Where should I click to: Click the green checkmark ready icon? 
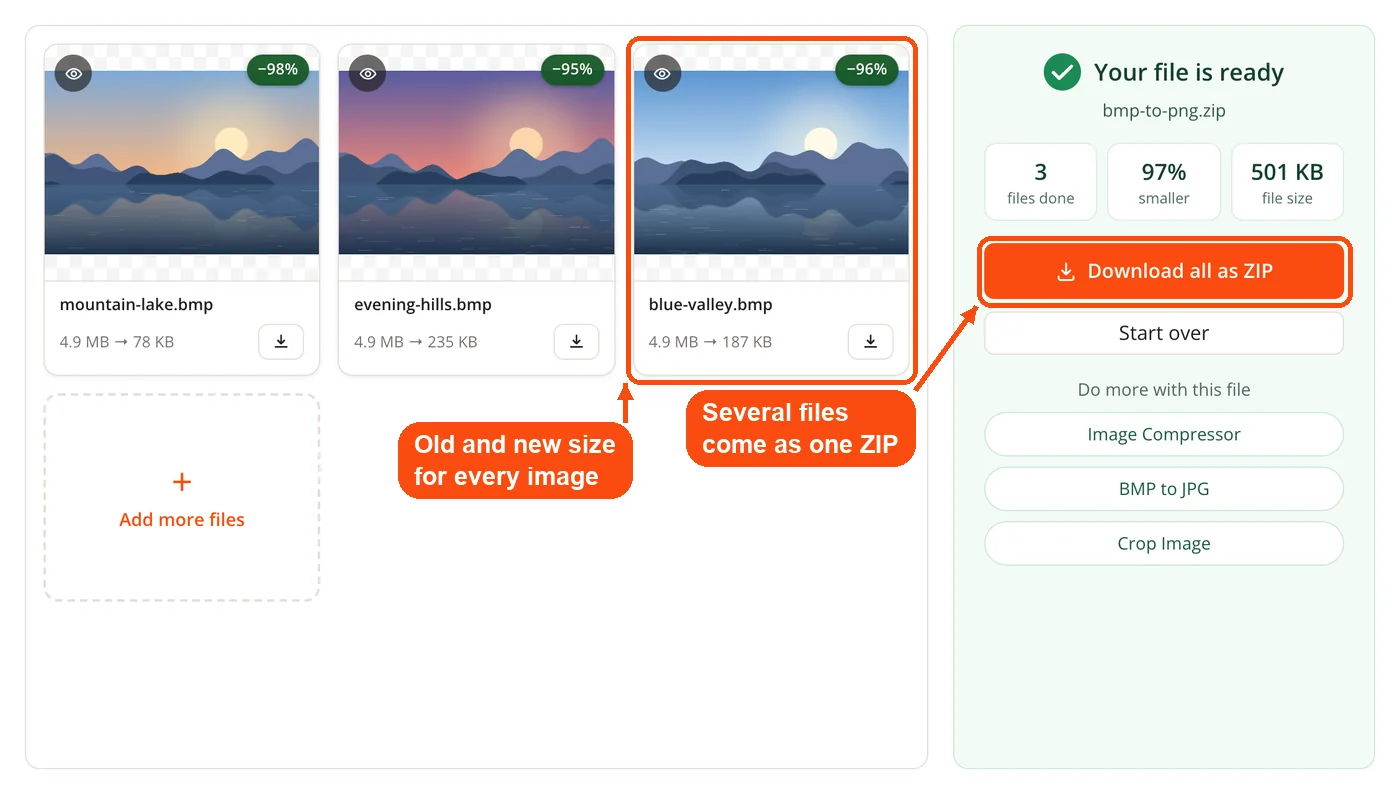point(1062,72)
